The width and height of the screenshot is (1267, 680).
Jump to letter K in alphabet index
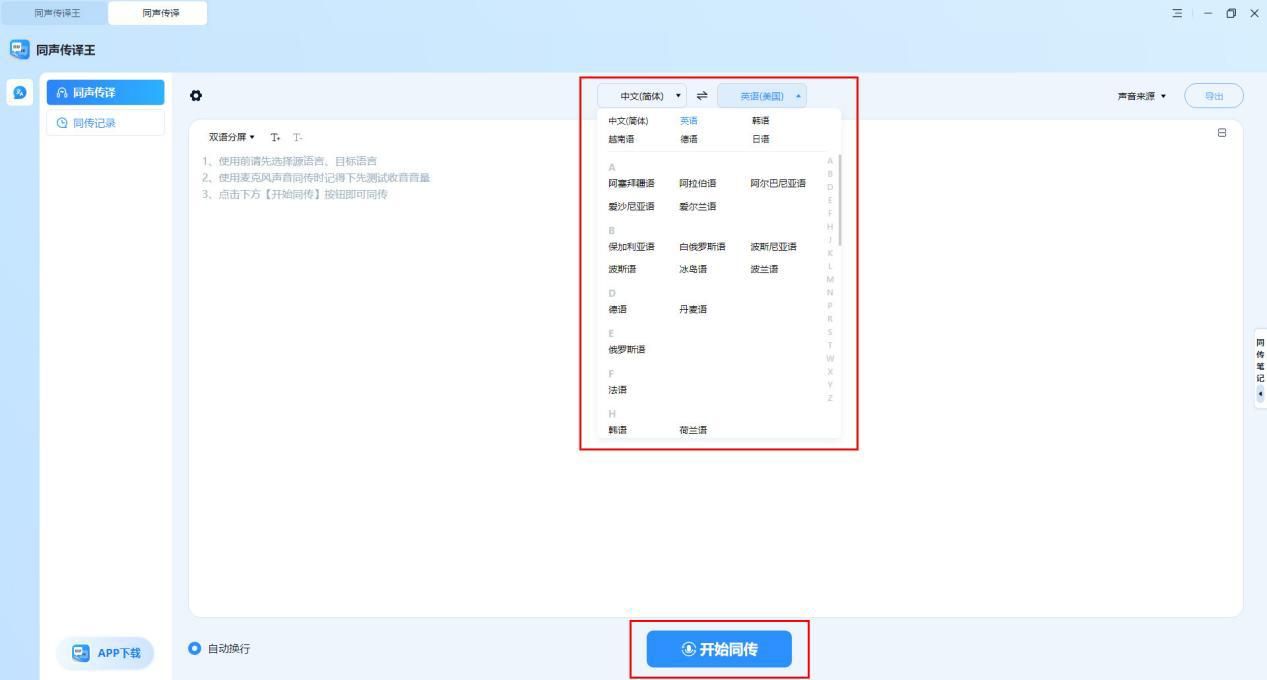(x=830, y=253)
